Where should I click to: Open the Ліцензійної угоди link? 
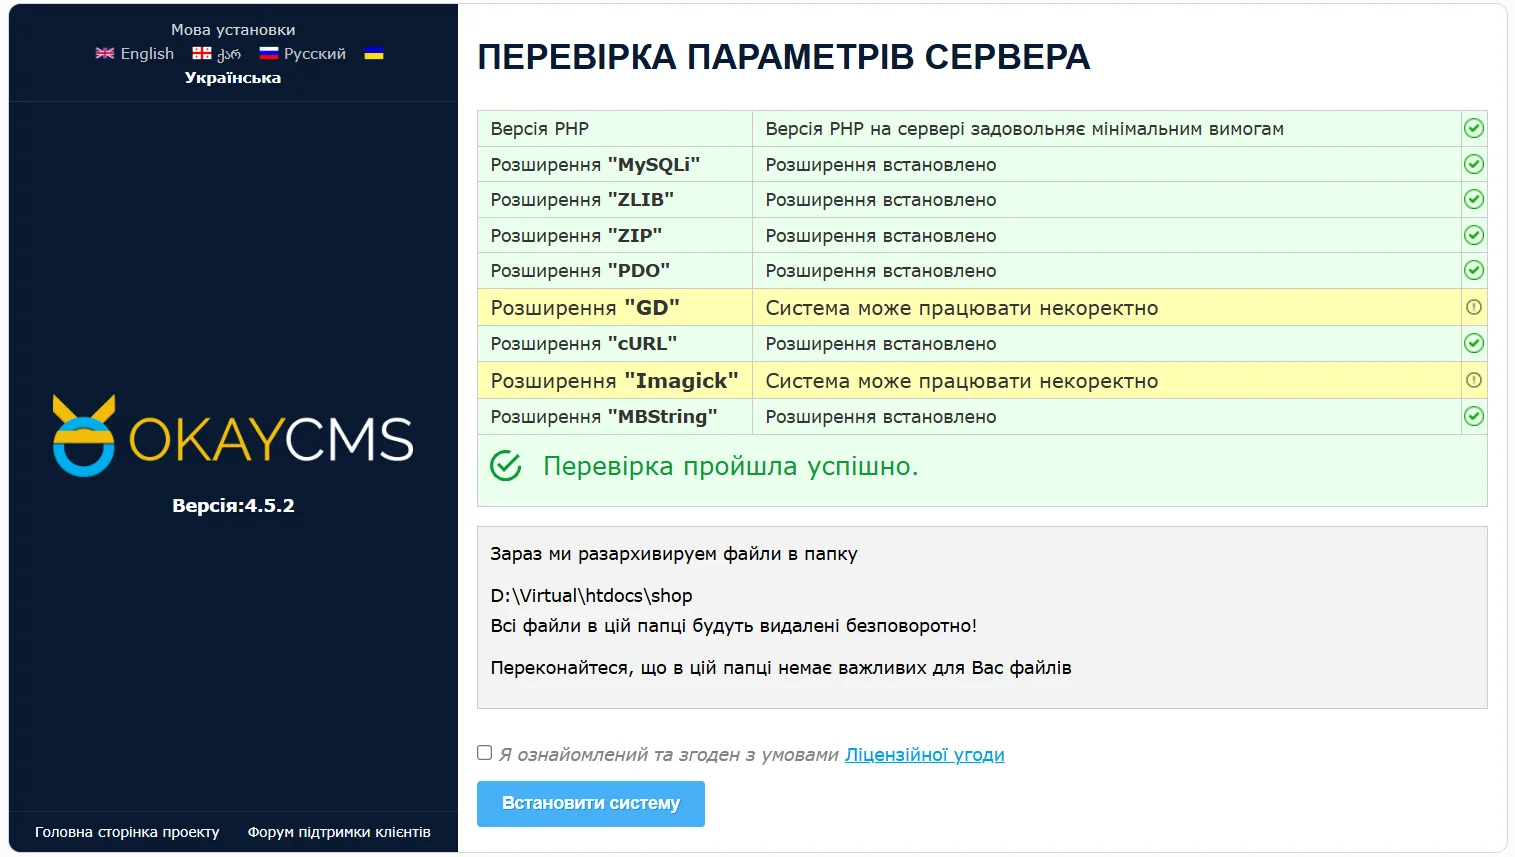(x=923, y=754)
